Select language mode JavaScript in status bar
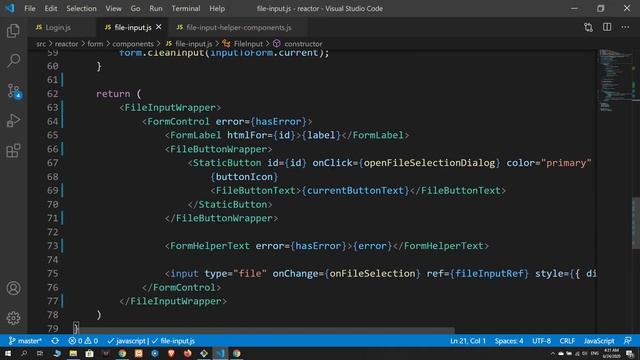Screen dimensions: 640x360 click(x=599, y=341)
